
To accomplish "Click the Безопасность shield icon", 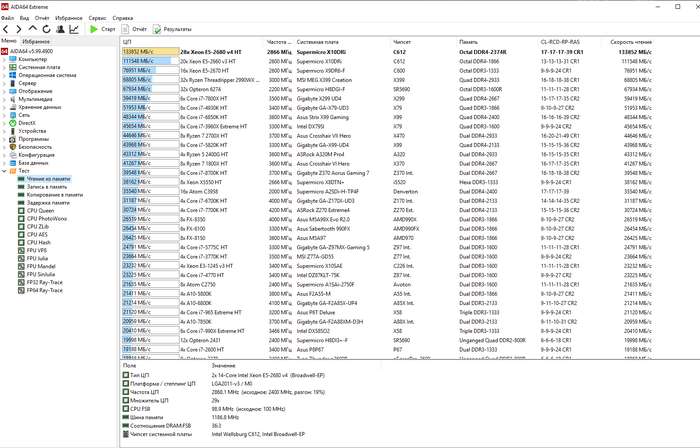I will (x=12, y=147).
